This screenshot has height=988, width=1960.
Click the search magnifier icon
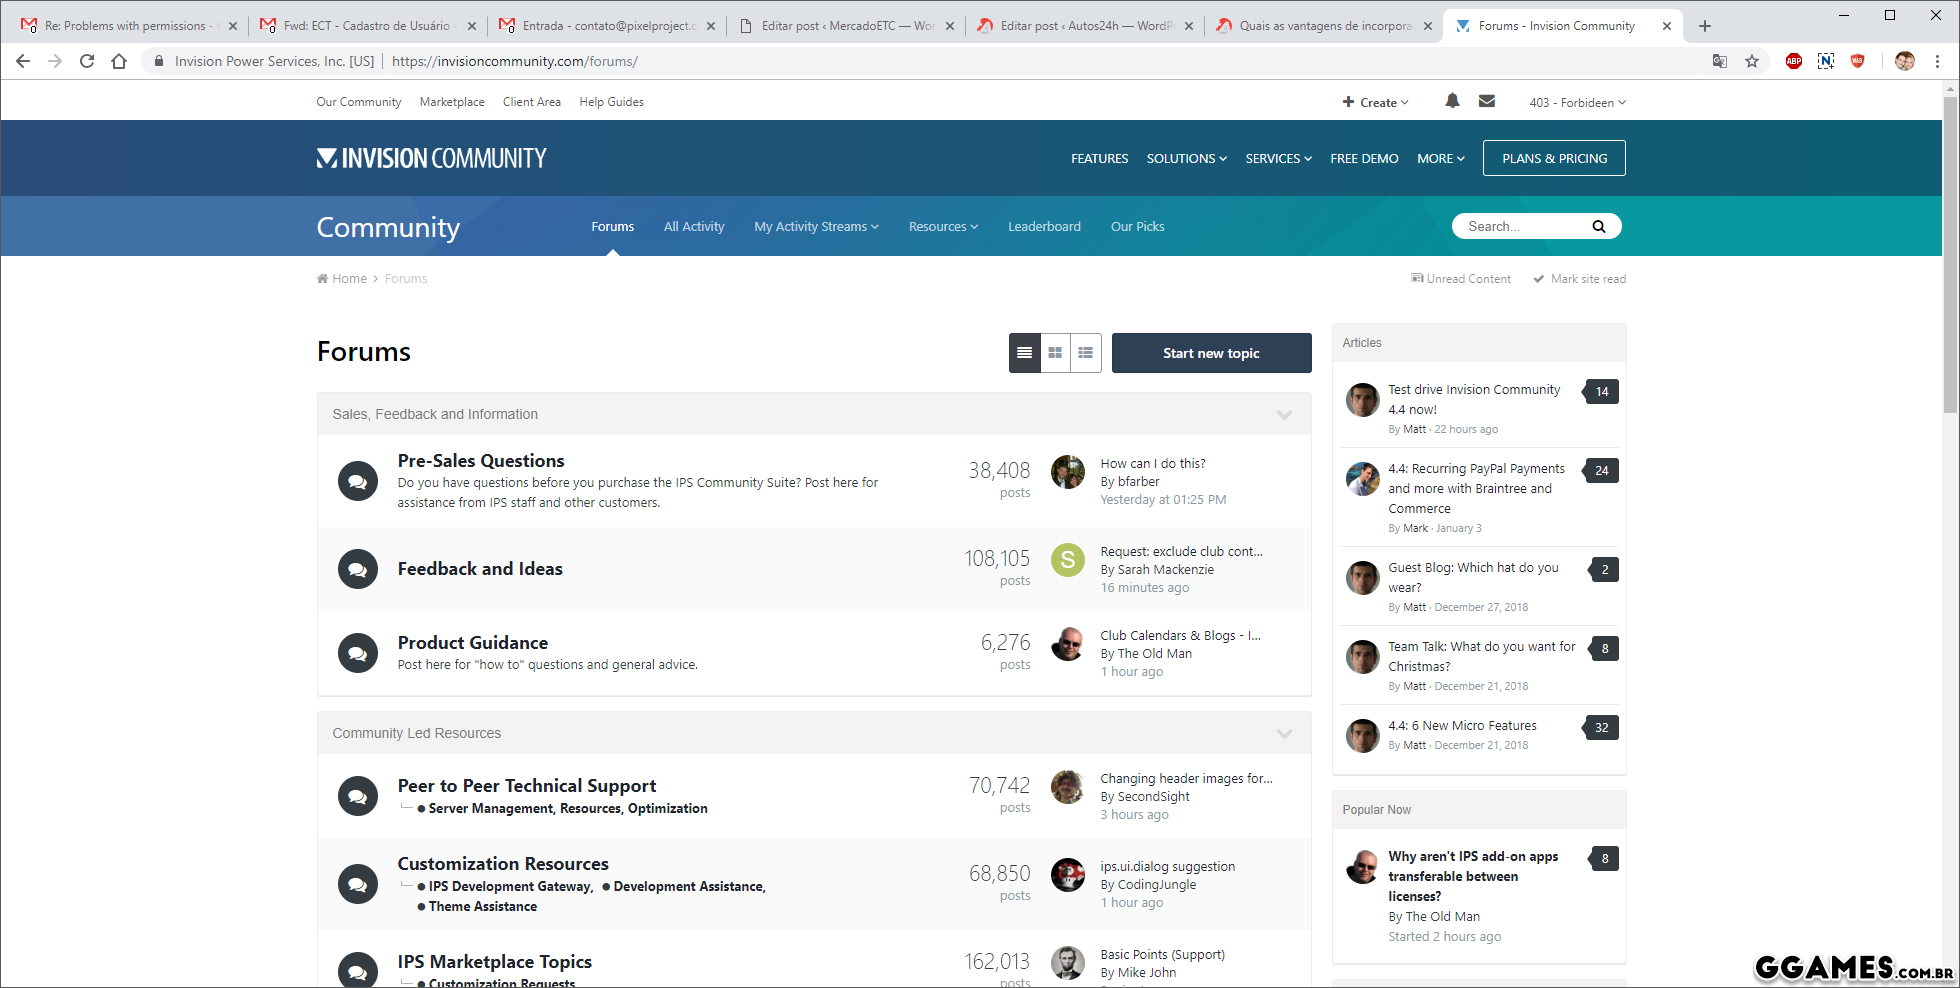tap(1598, 227)
